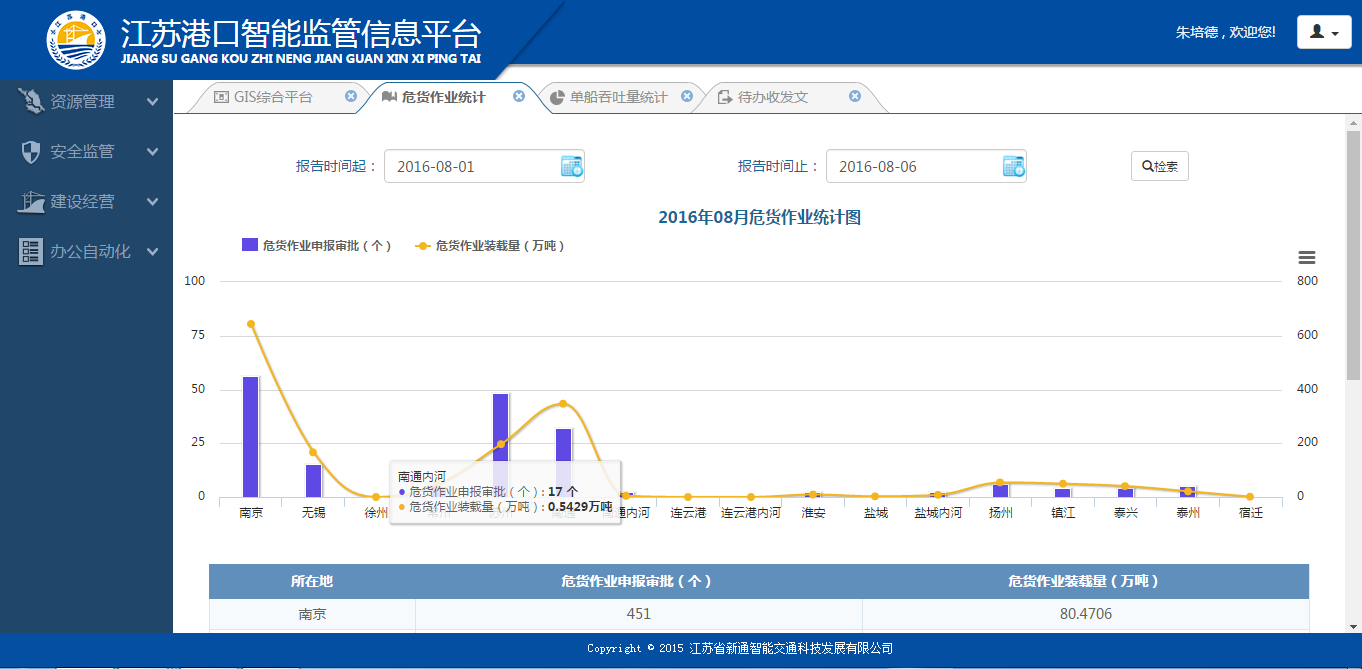Close the 单船吞吐量统计 tab
Image resolution: width=1362 pixels, height=669 pixels.
687,97
